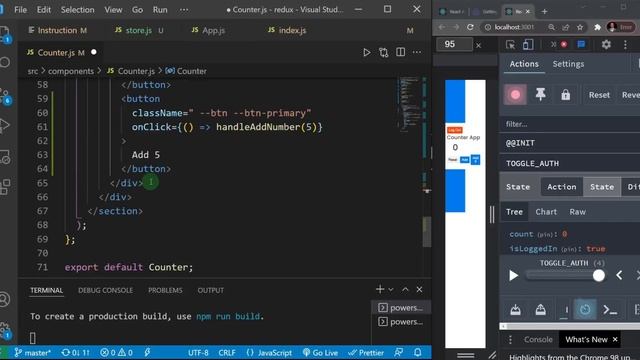
Task: Open a new browser tab
Action: pos(544,11)
